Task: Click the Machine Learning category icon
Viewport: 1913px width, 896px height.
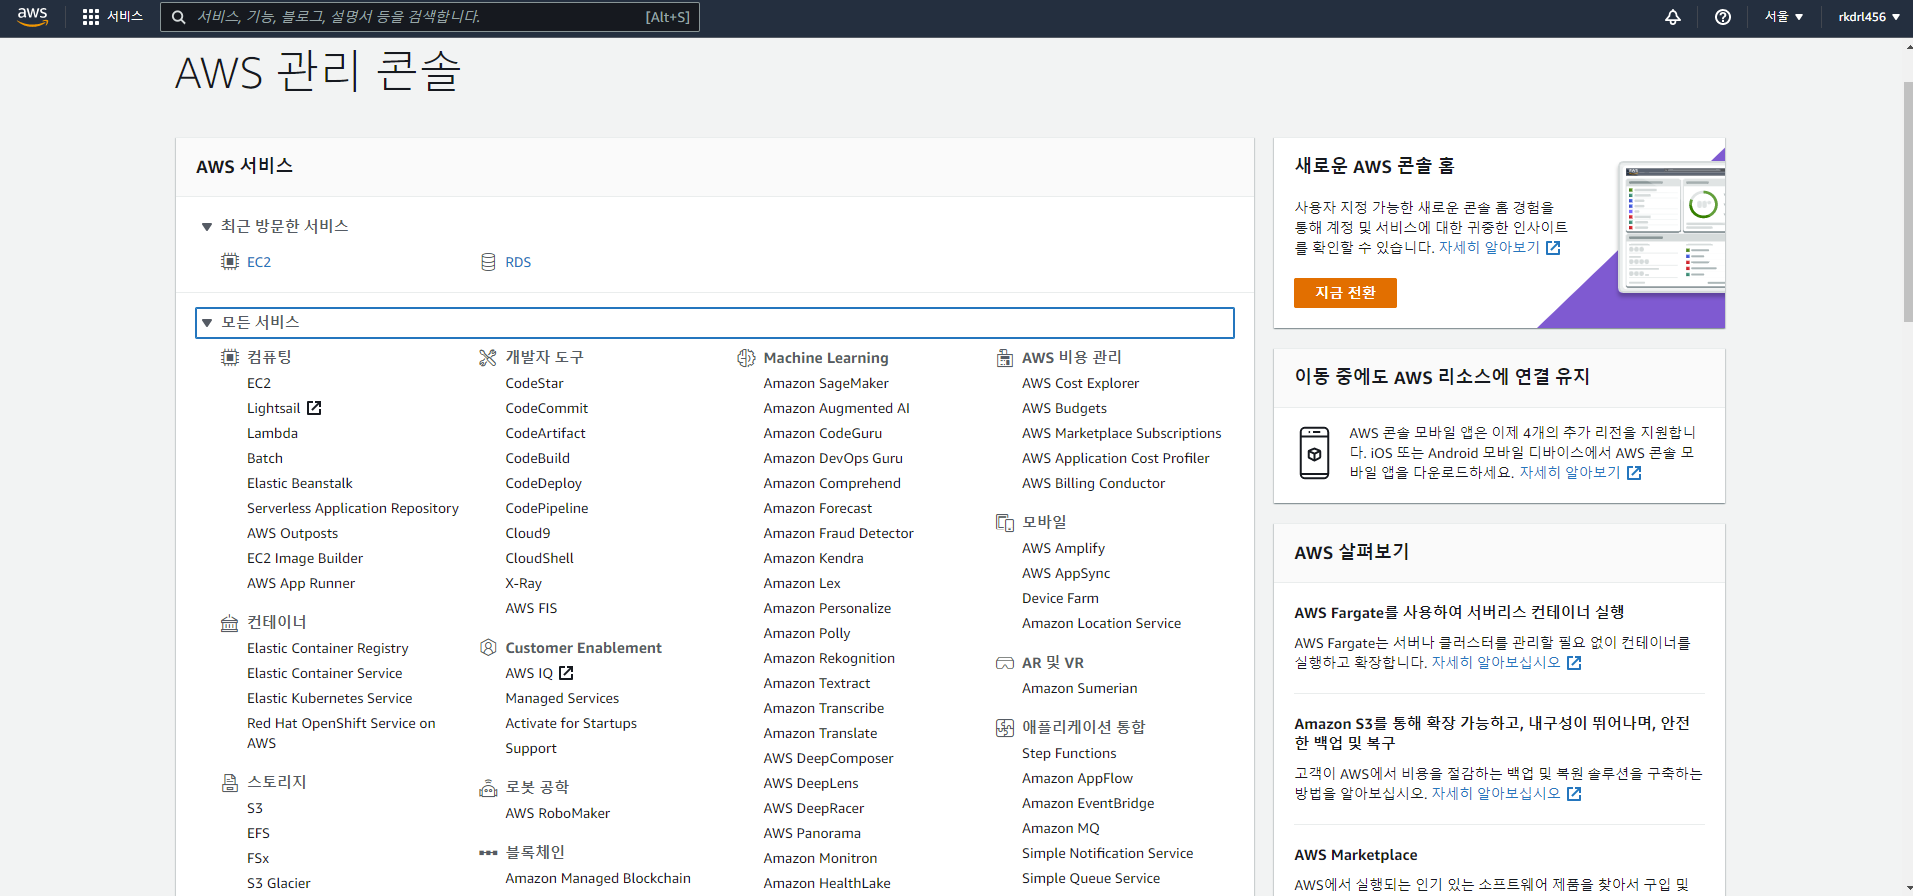Action: [x=746, y=358]
